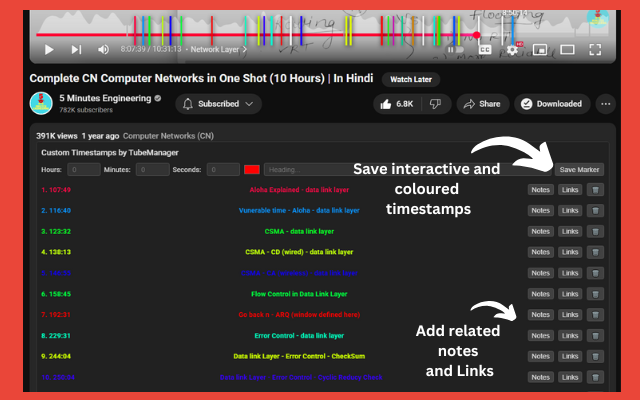
Task: Toggle the autoplay switch
Action: point(456,50)
